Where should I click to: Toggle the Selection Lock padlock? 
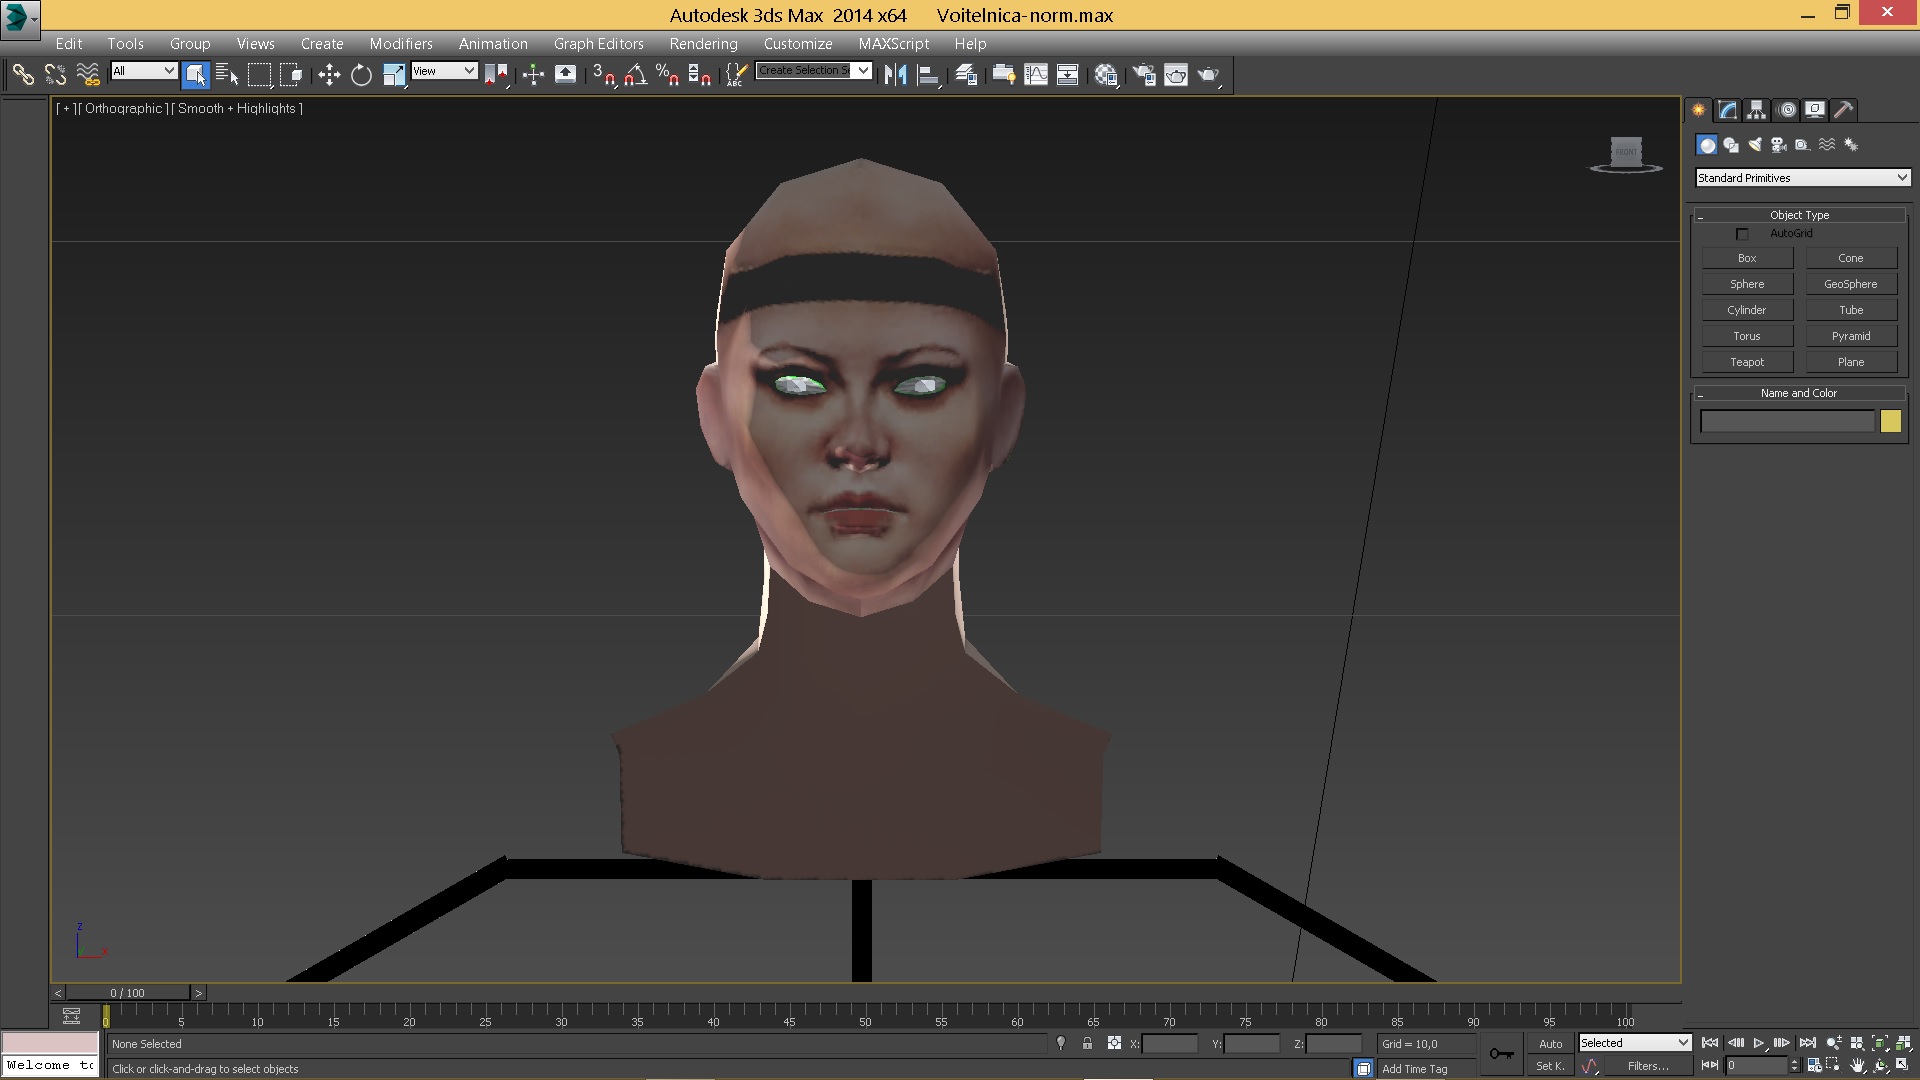point(1087,1043)
